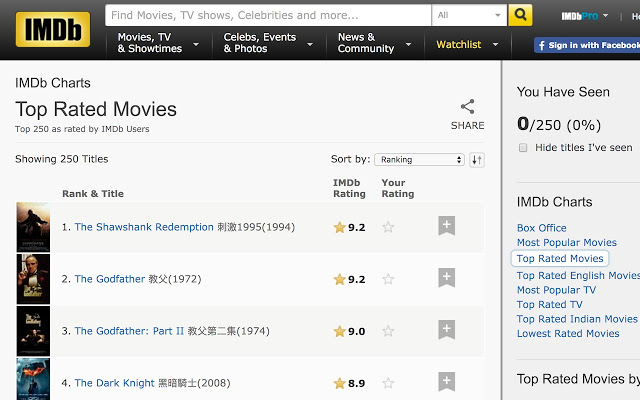
Task: Rate The Shawshank Redemption with the empty star
Action: (388, 227)
